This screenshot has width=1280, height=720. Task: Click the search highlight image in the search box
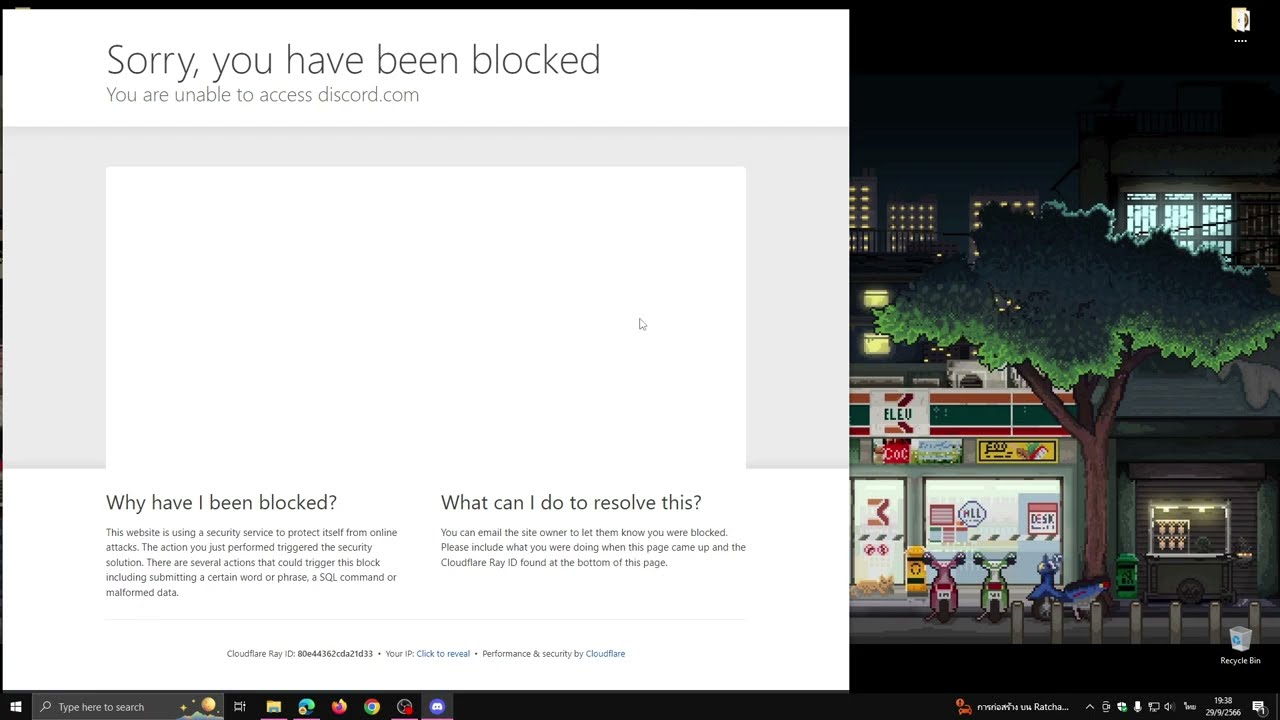(199, 706)
